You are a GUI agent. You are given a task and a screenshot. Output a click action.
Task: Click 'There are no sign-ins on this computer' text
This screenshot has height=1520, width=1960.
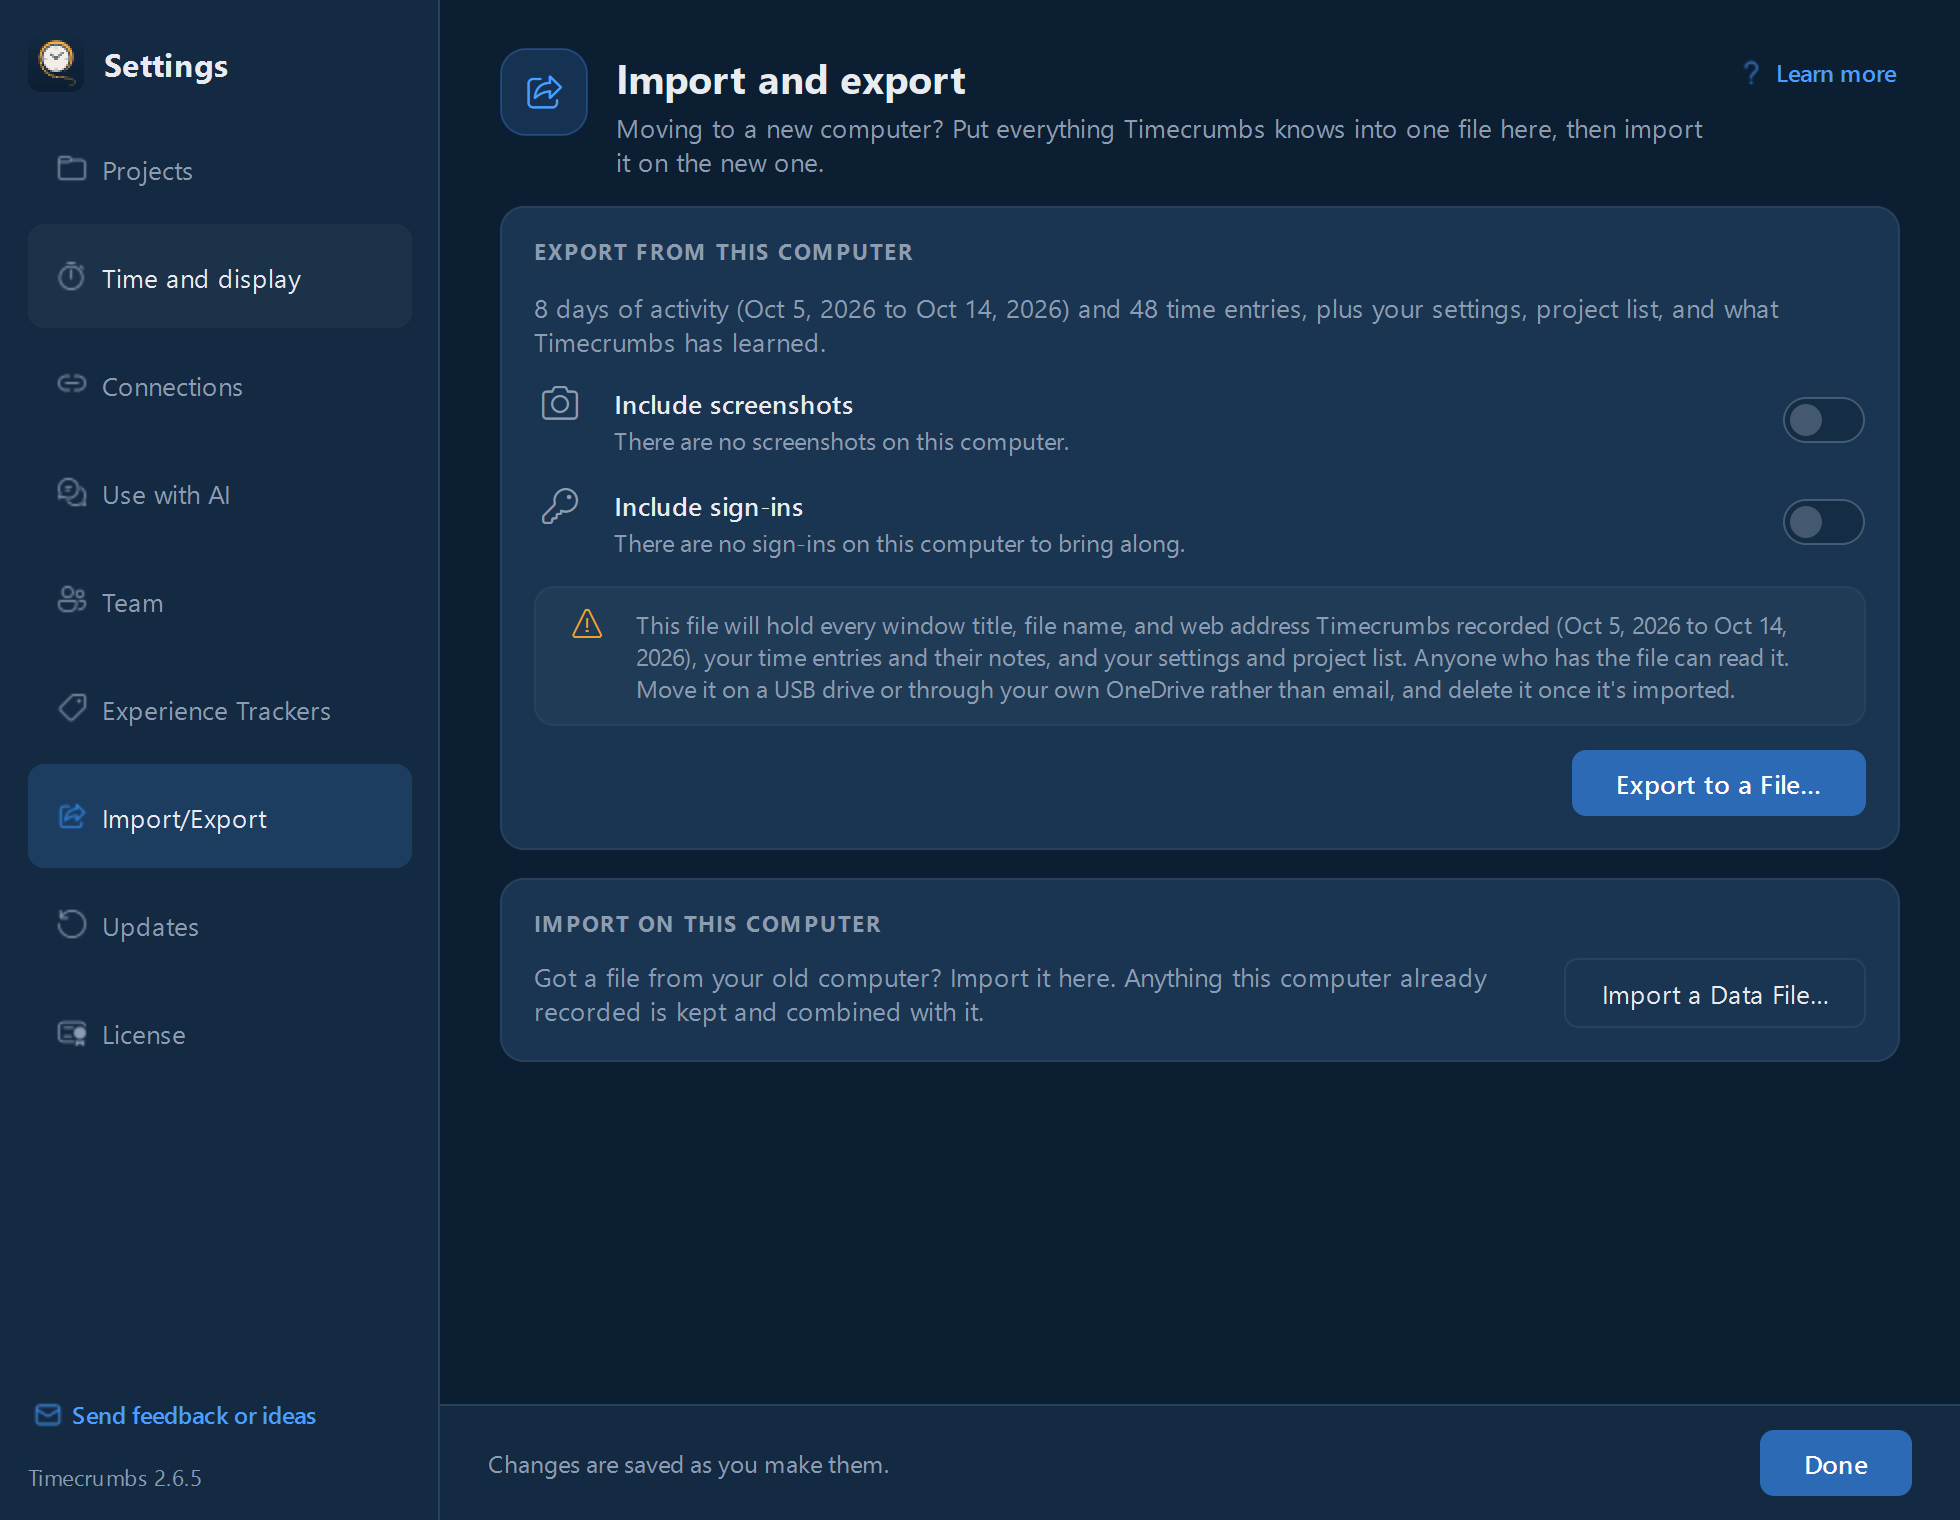(x=899, y=544)
